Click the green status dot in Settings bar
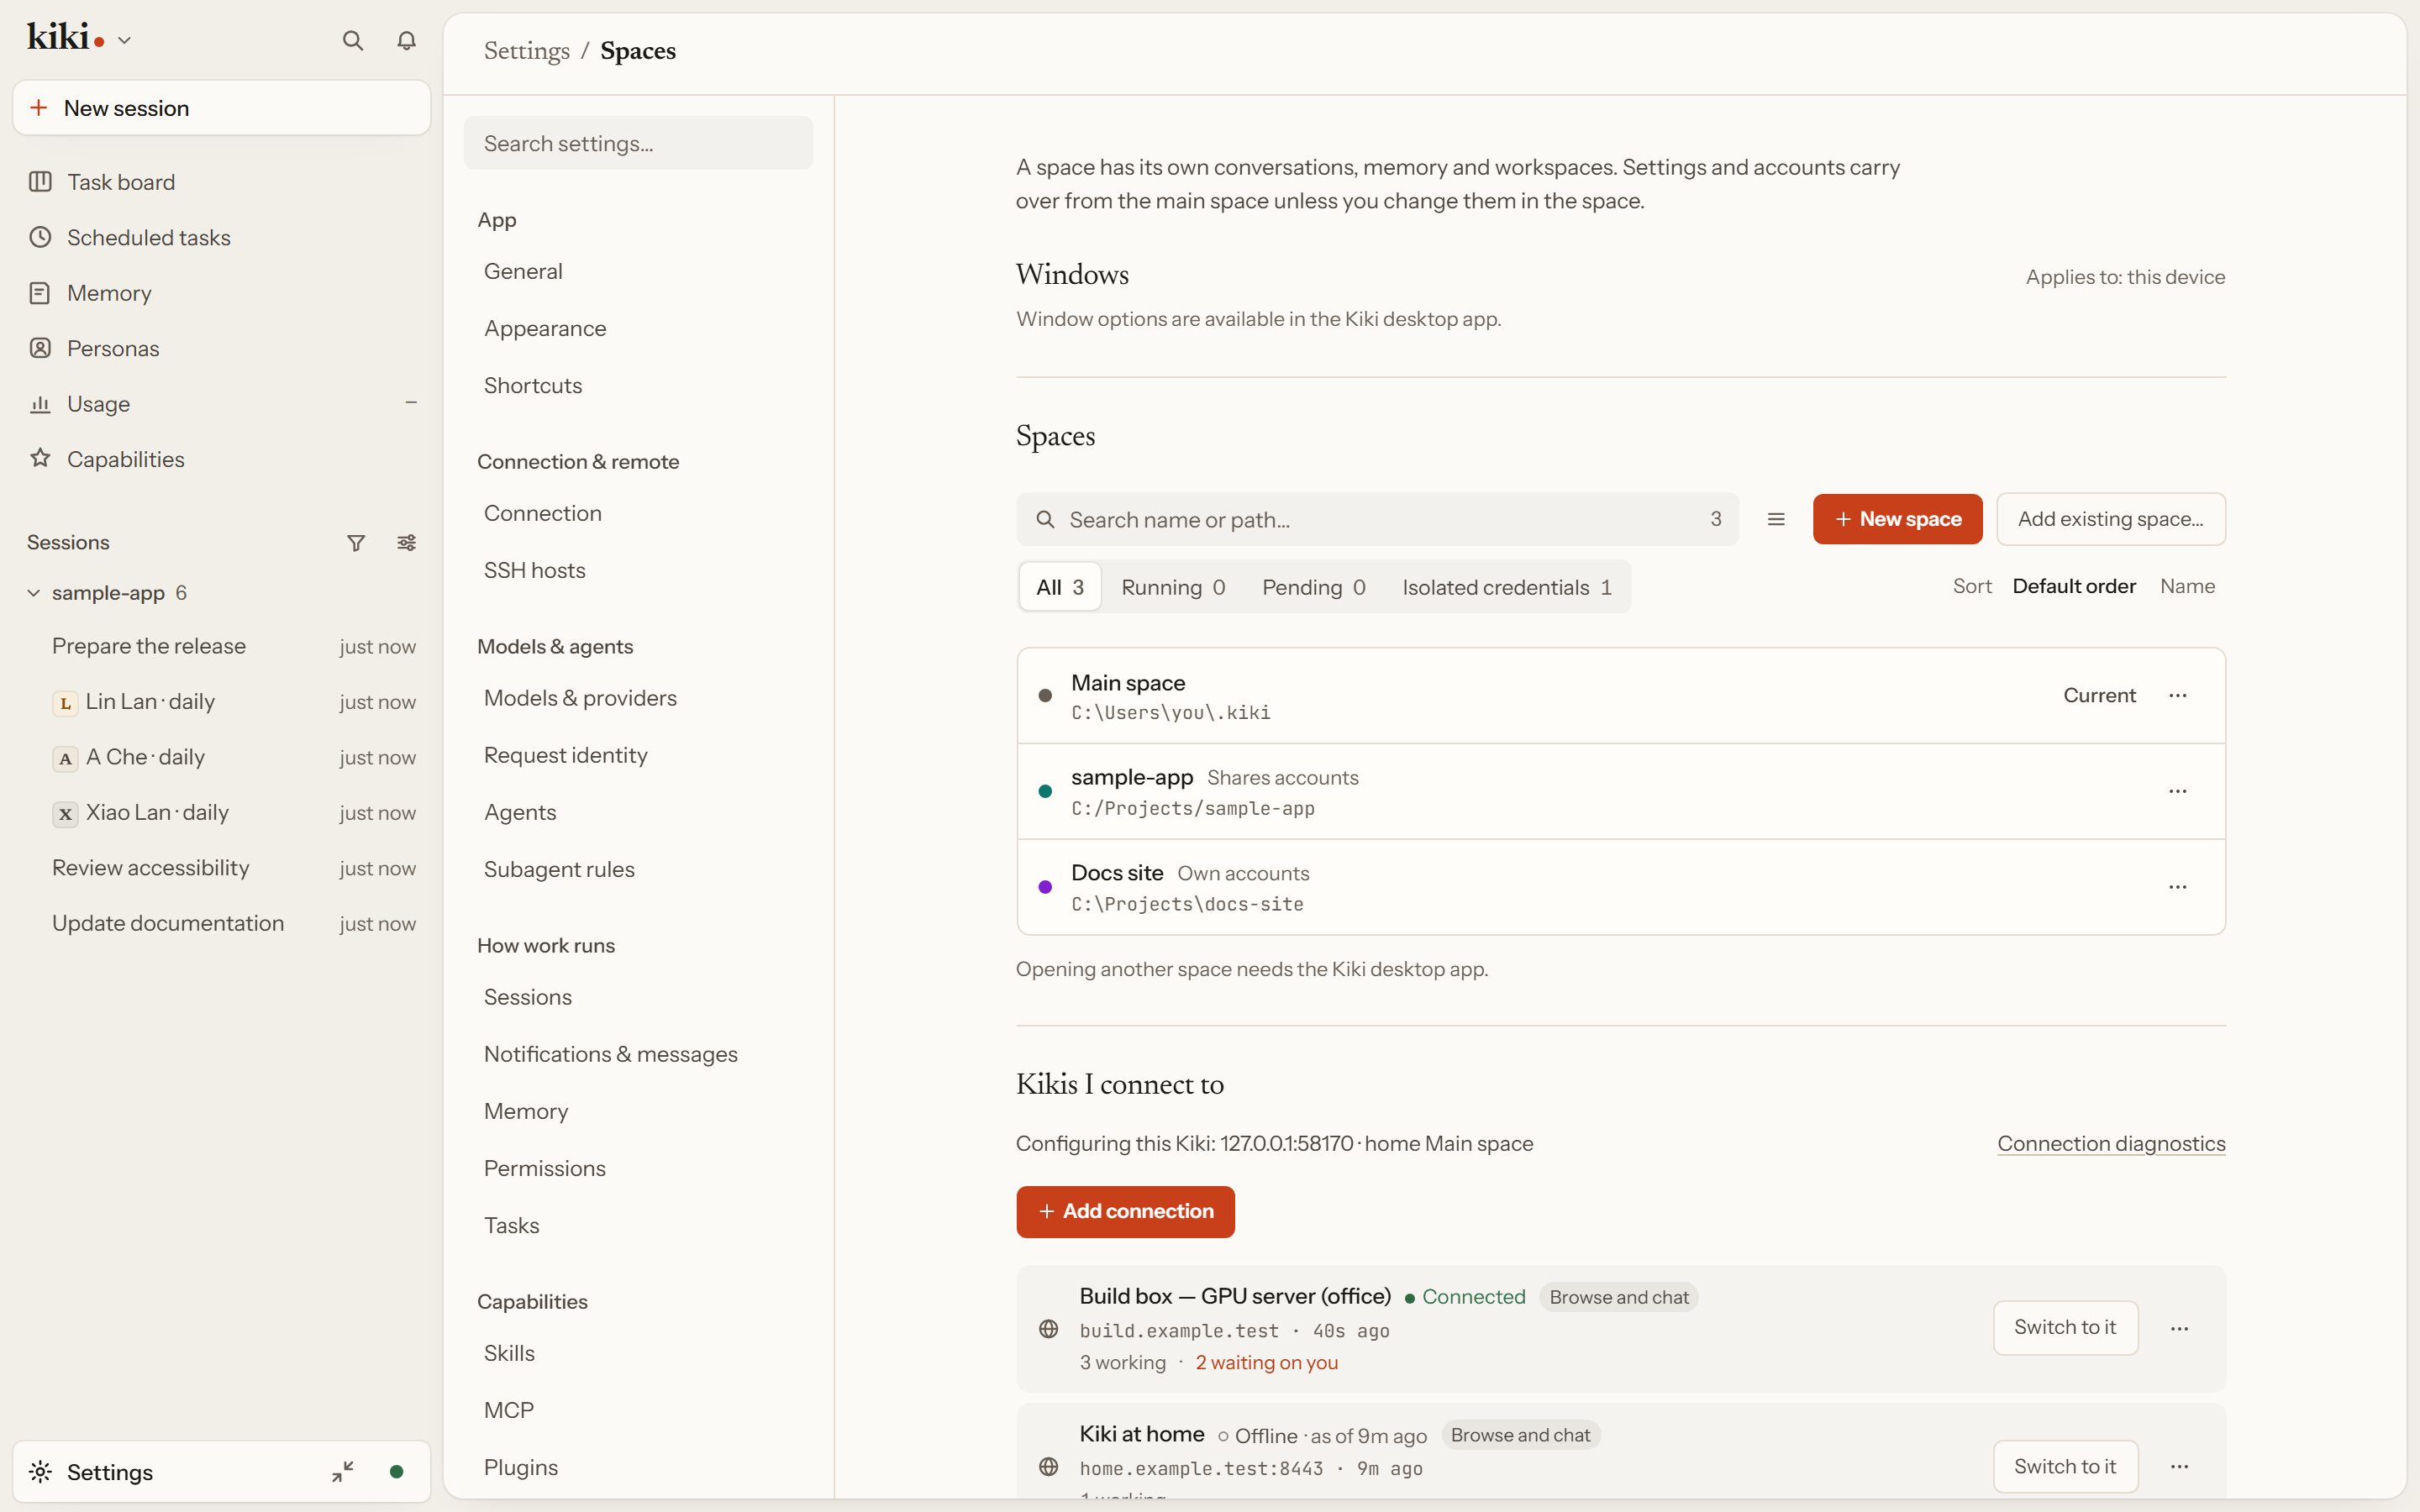This screenshot has width=2420, height=1512. pyautogui.click(x=397, y=1471)
